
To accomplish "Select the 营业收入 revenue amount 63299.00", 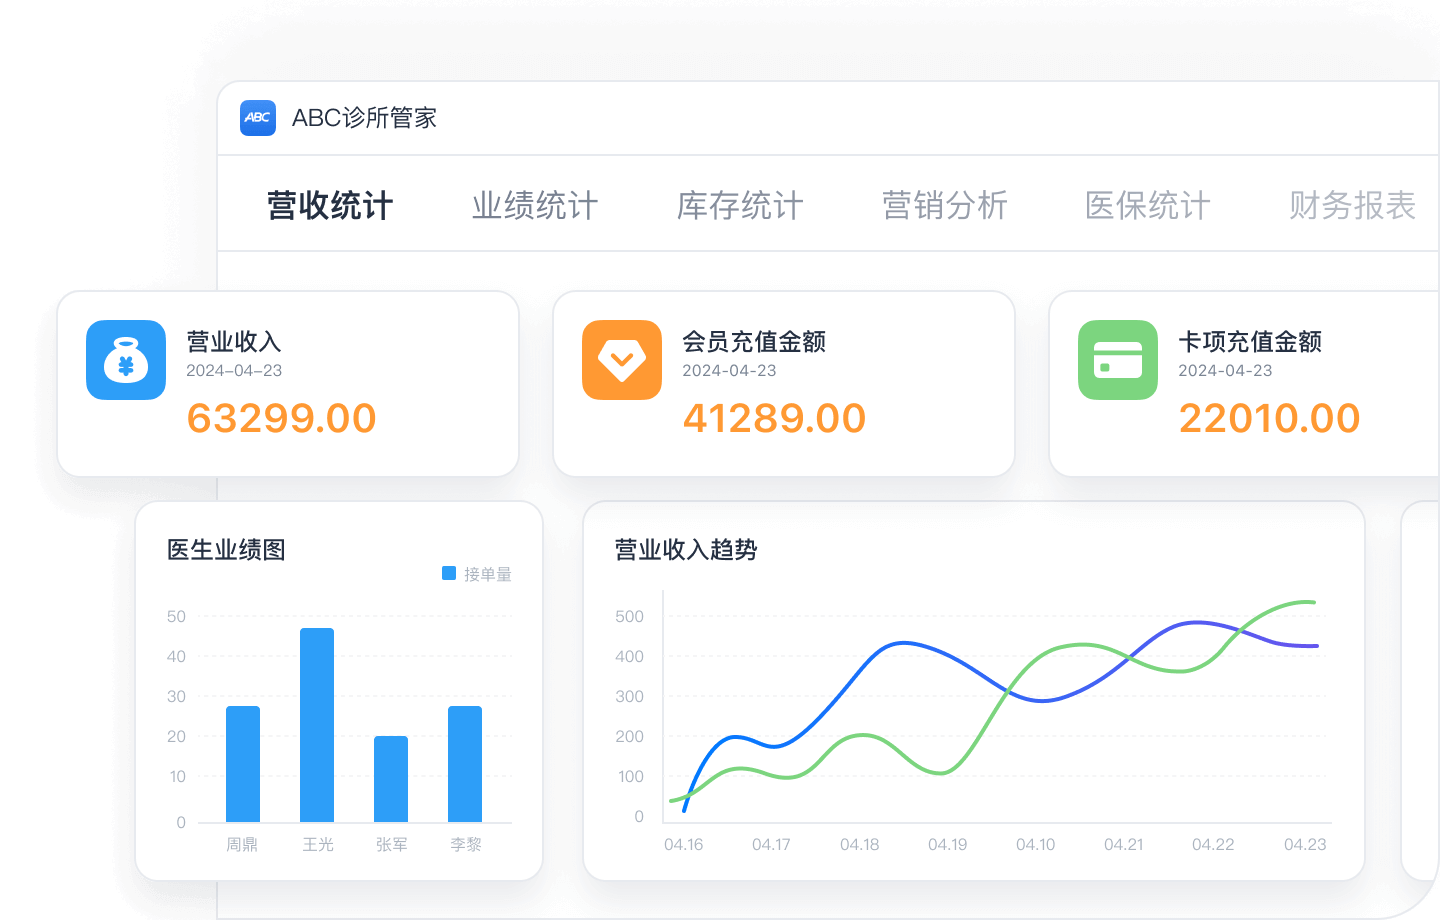I will [281, 419].
